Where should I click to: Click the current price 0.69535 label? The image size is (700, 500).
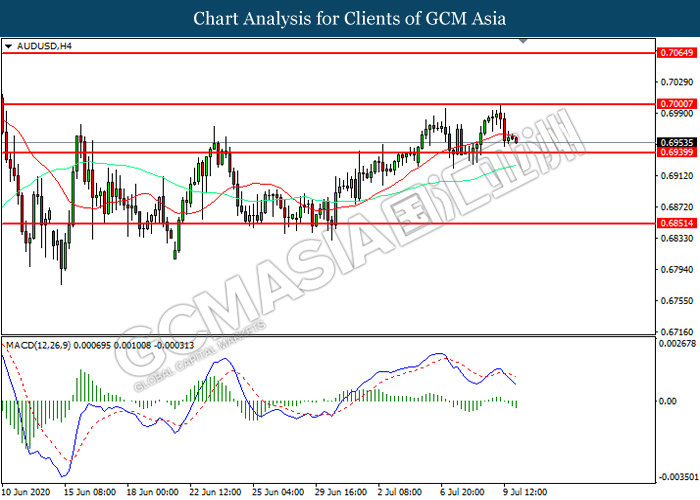[x=677, y=143]
